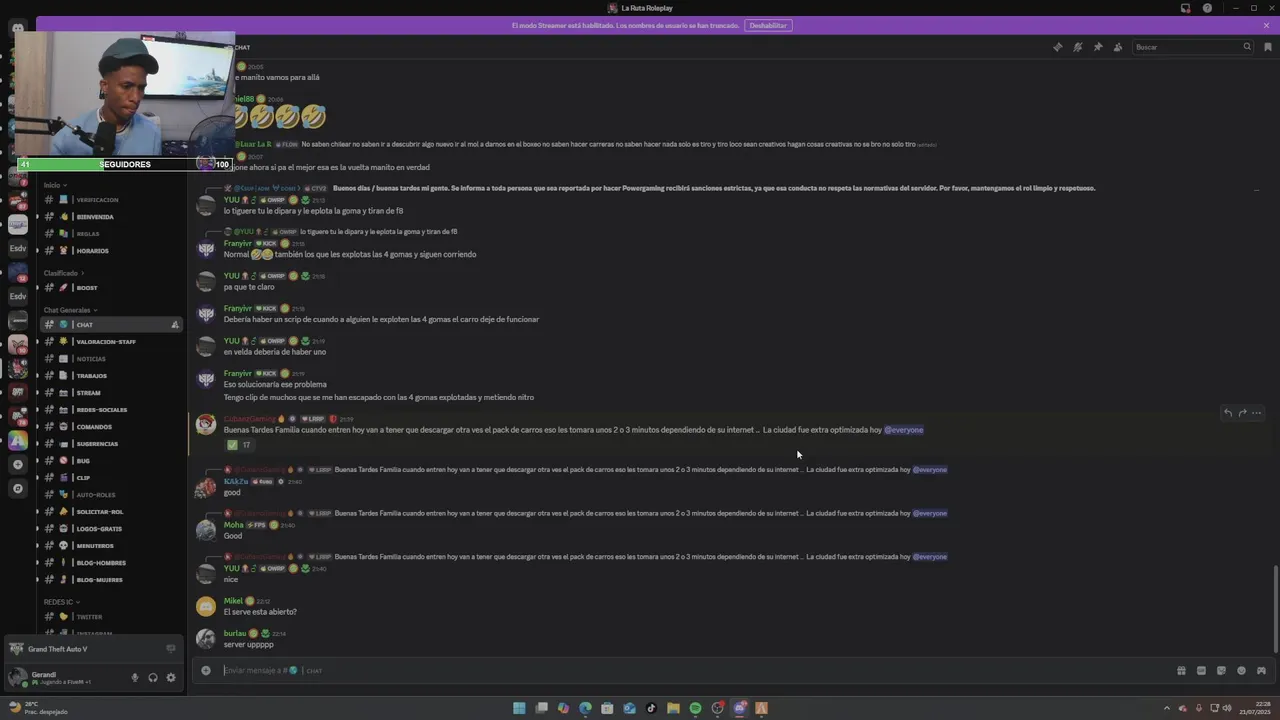The width and height of the screenshot is (1280, 720).
Task: Open the SOLICITAR-ROL channel
Action: (x=110, y=512)
